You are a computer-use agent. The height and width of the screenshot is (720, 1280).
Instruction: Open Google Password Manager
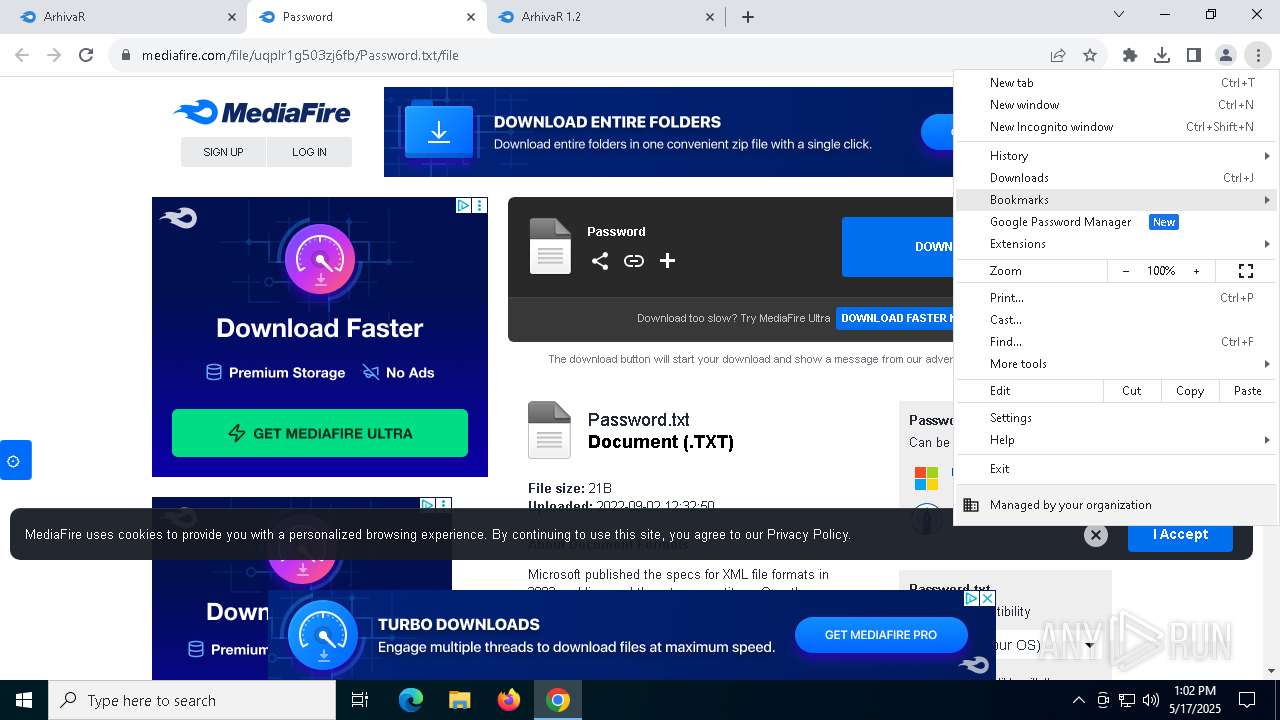(1116, 222)
